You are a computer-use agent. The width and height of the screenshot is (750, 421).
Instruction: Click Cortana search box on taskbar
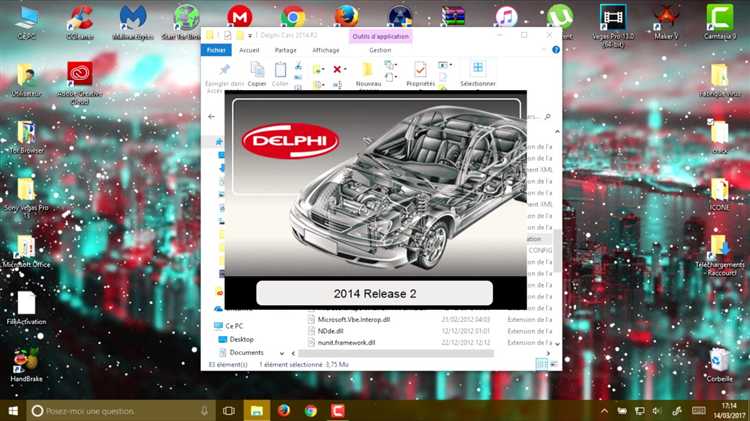coord(121,411)
